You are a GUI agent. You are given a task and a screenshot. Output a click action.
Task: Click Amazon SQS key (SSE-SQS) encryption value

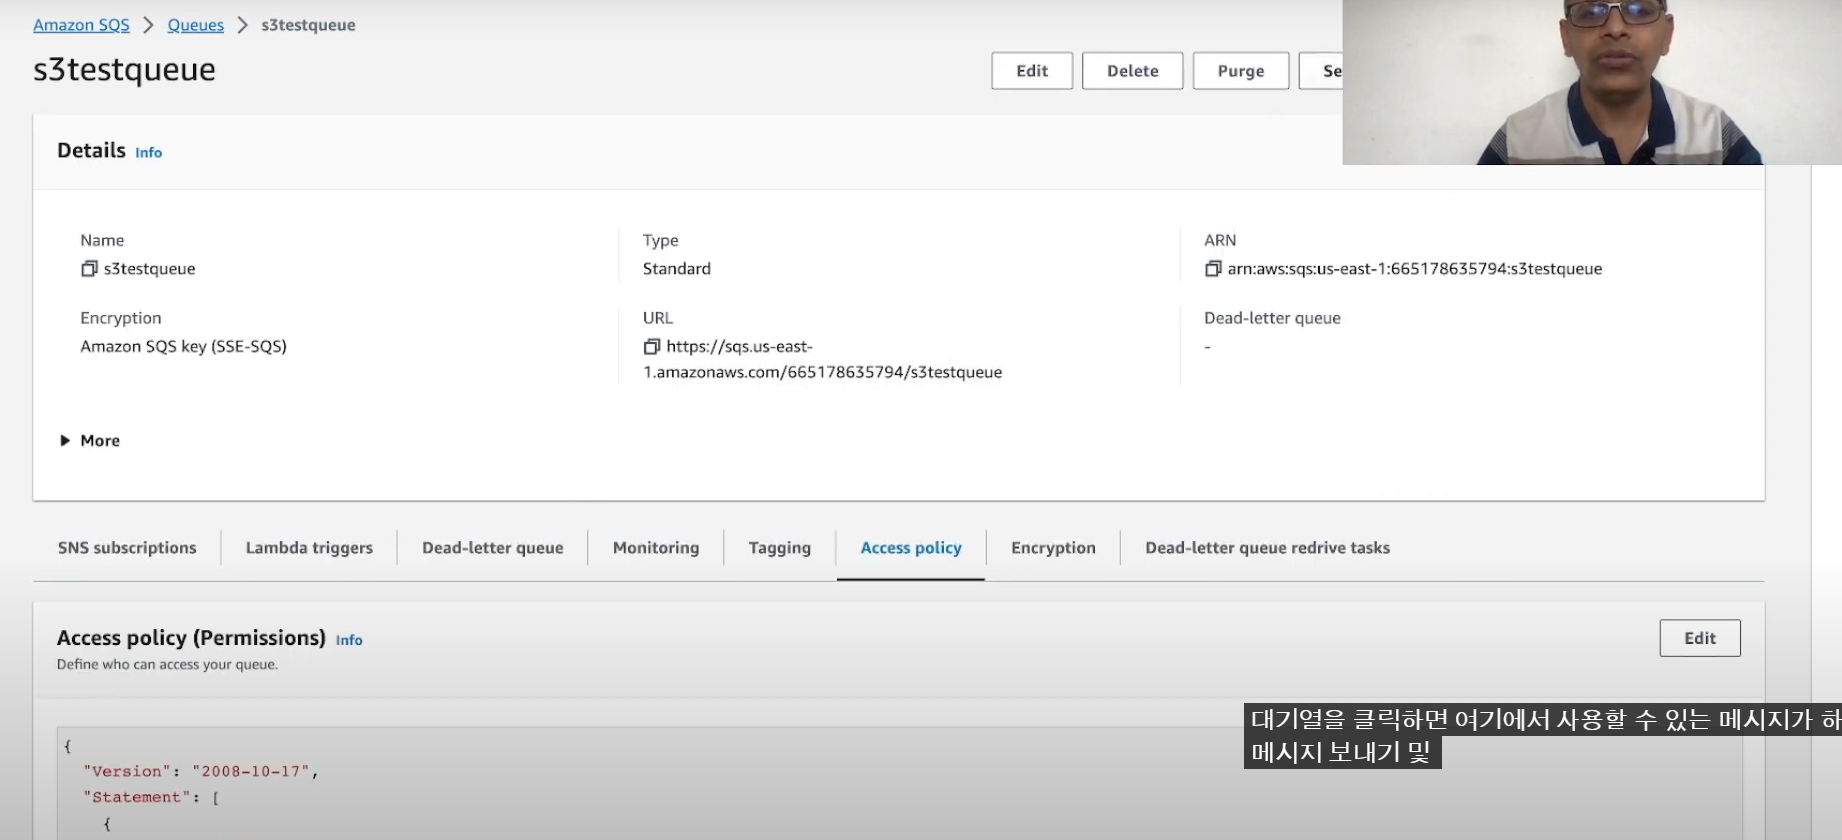coord(183,347)
